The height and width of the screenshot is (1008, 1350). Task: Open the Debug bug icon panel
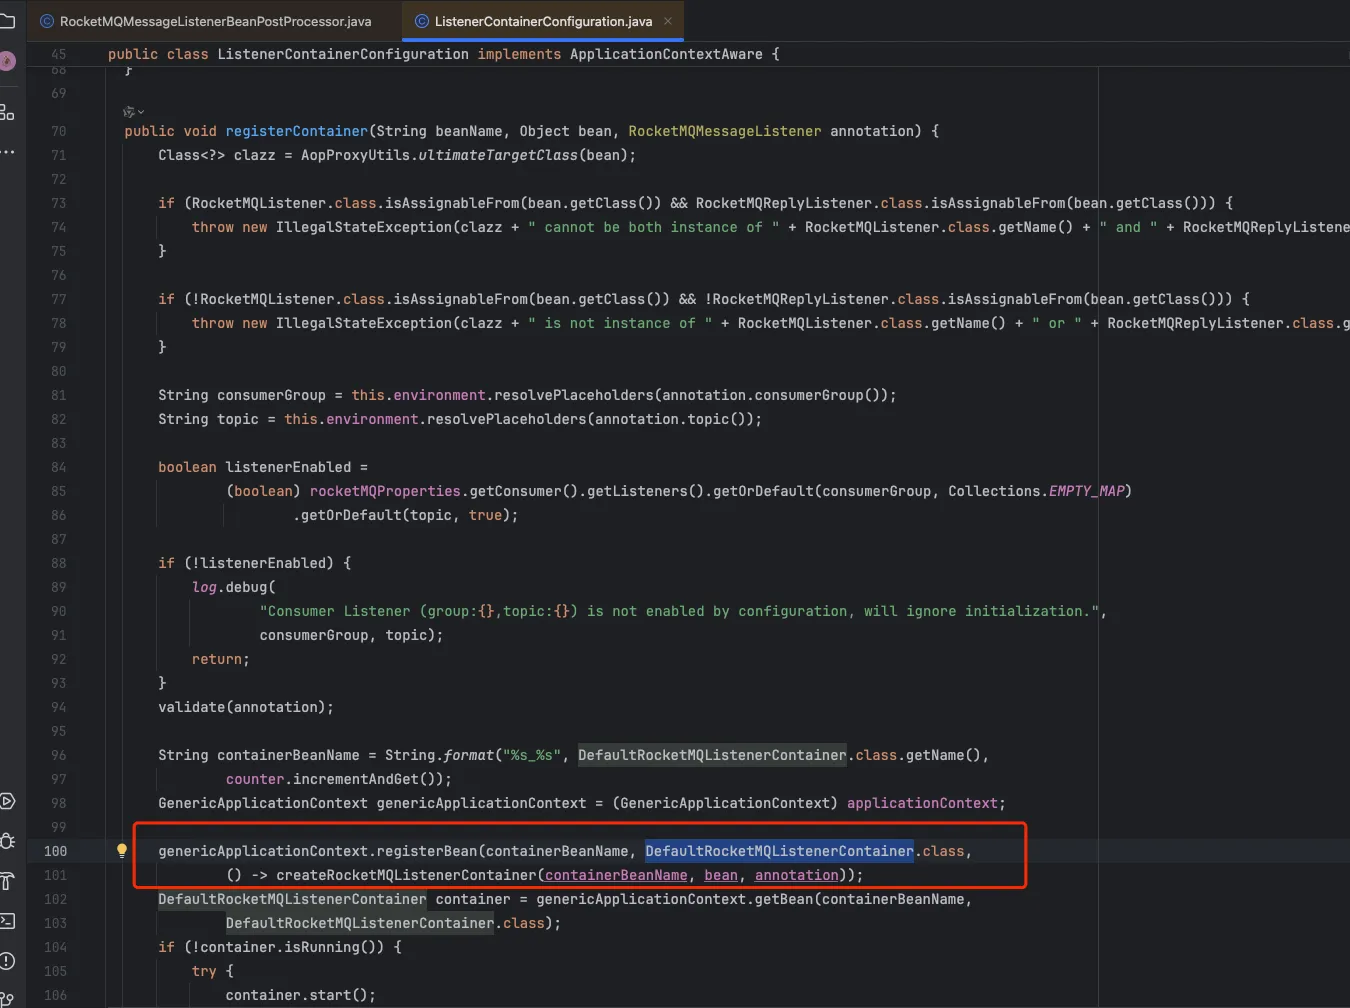7,841
